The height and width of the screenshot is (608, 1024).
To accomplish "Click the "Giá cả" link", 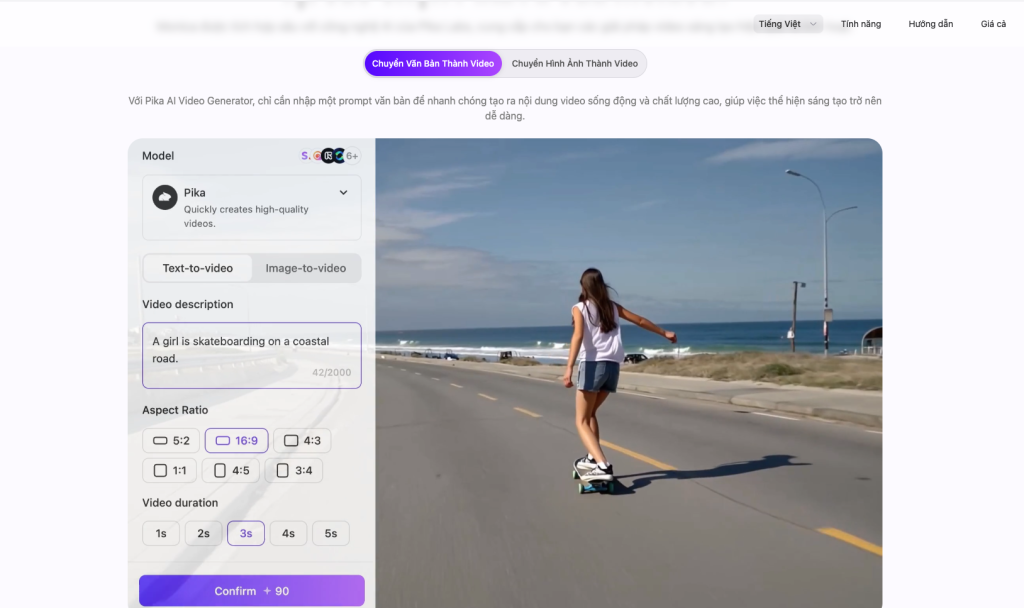I will coord(991,23).
